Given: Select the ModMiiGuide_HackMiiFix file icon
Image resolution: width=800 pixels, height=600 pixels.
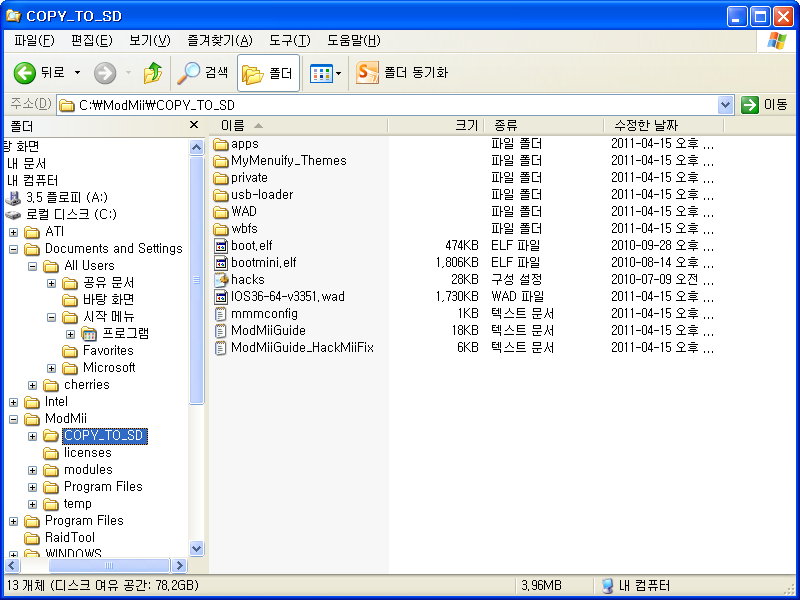Looking at the screenshot, I should click(x=220, y=347).
